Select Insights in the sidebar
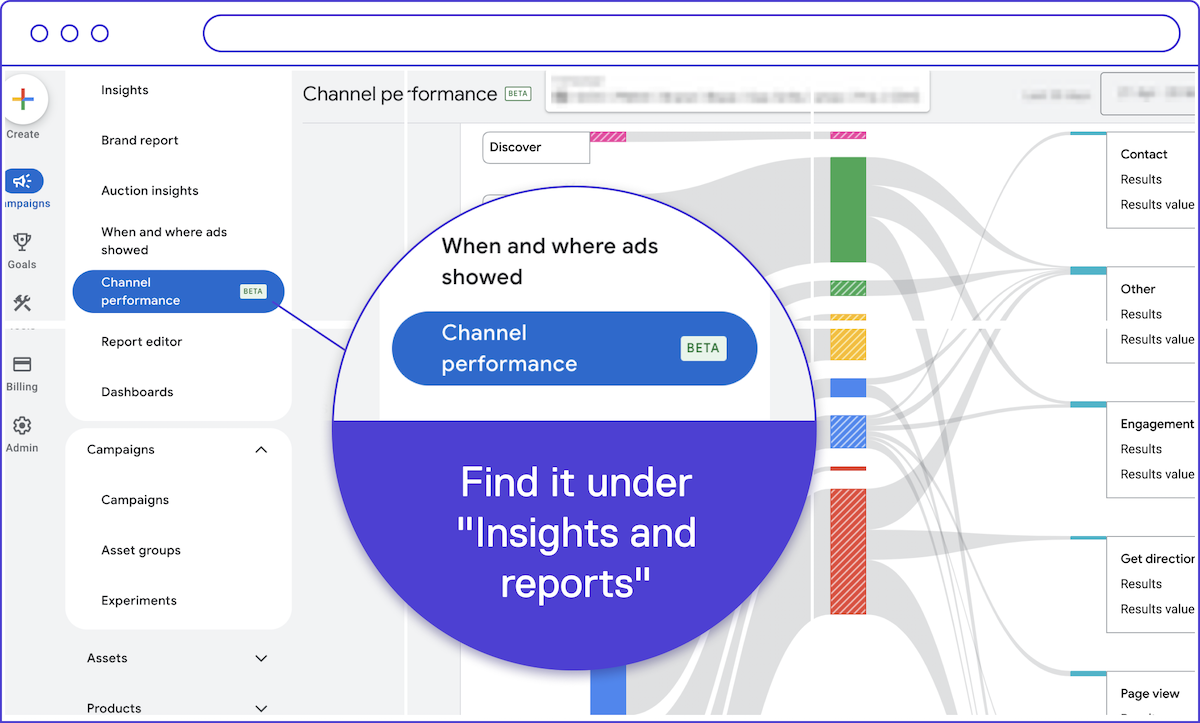Screen dimensions: 1200x723 point(125,90)
